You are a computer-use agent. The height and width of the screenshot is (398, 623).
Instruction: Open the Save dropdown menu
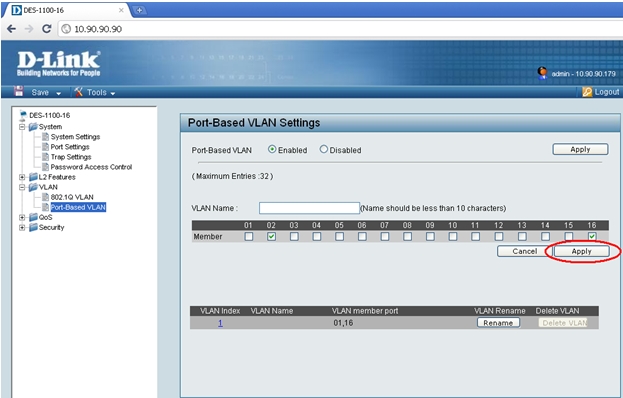tap(58, 93)
